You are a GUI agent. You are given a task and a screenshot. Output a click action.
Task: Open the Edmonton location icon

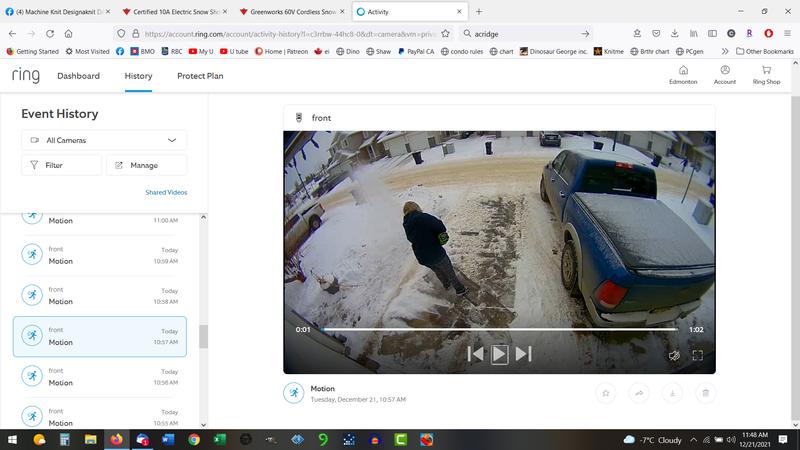[x=683, y=74]
